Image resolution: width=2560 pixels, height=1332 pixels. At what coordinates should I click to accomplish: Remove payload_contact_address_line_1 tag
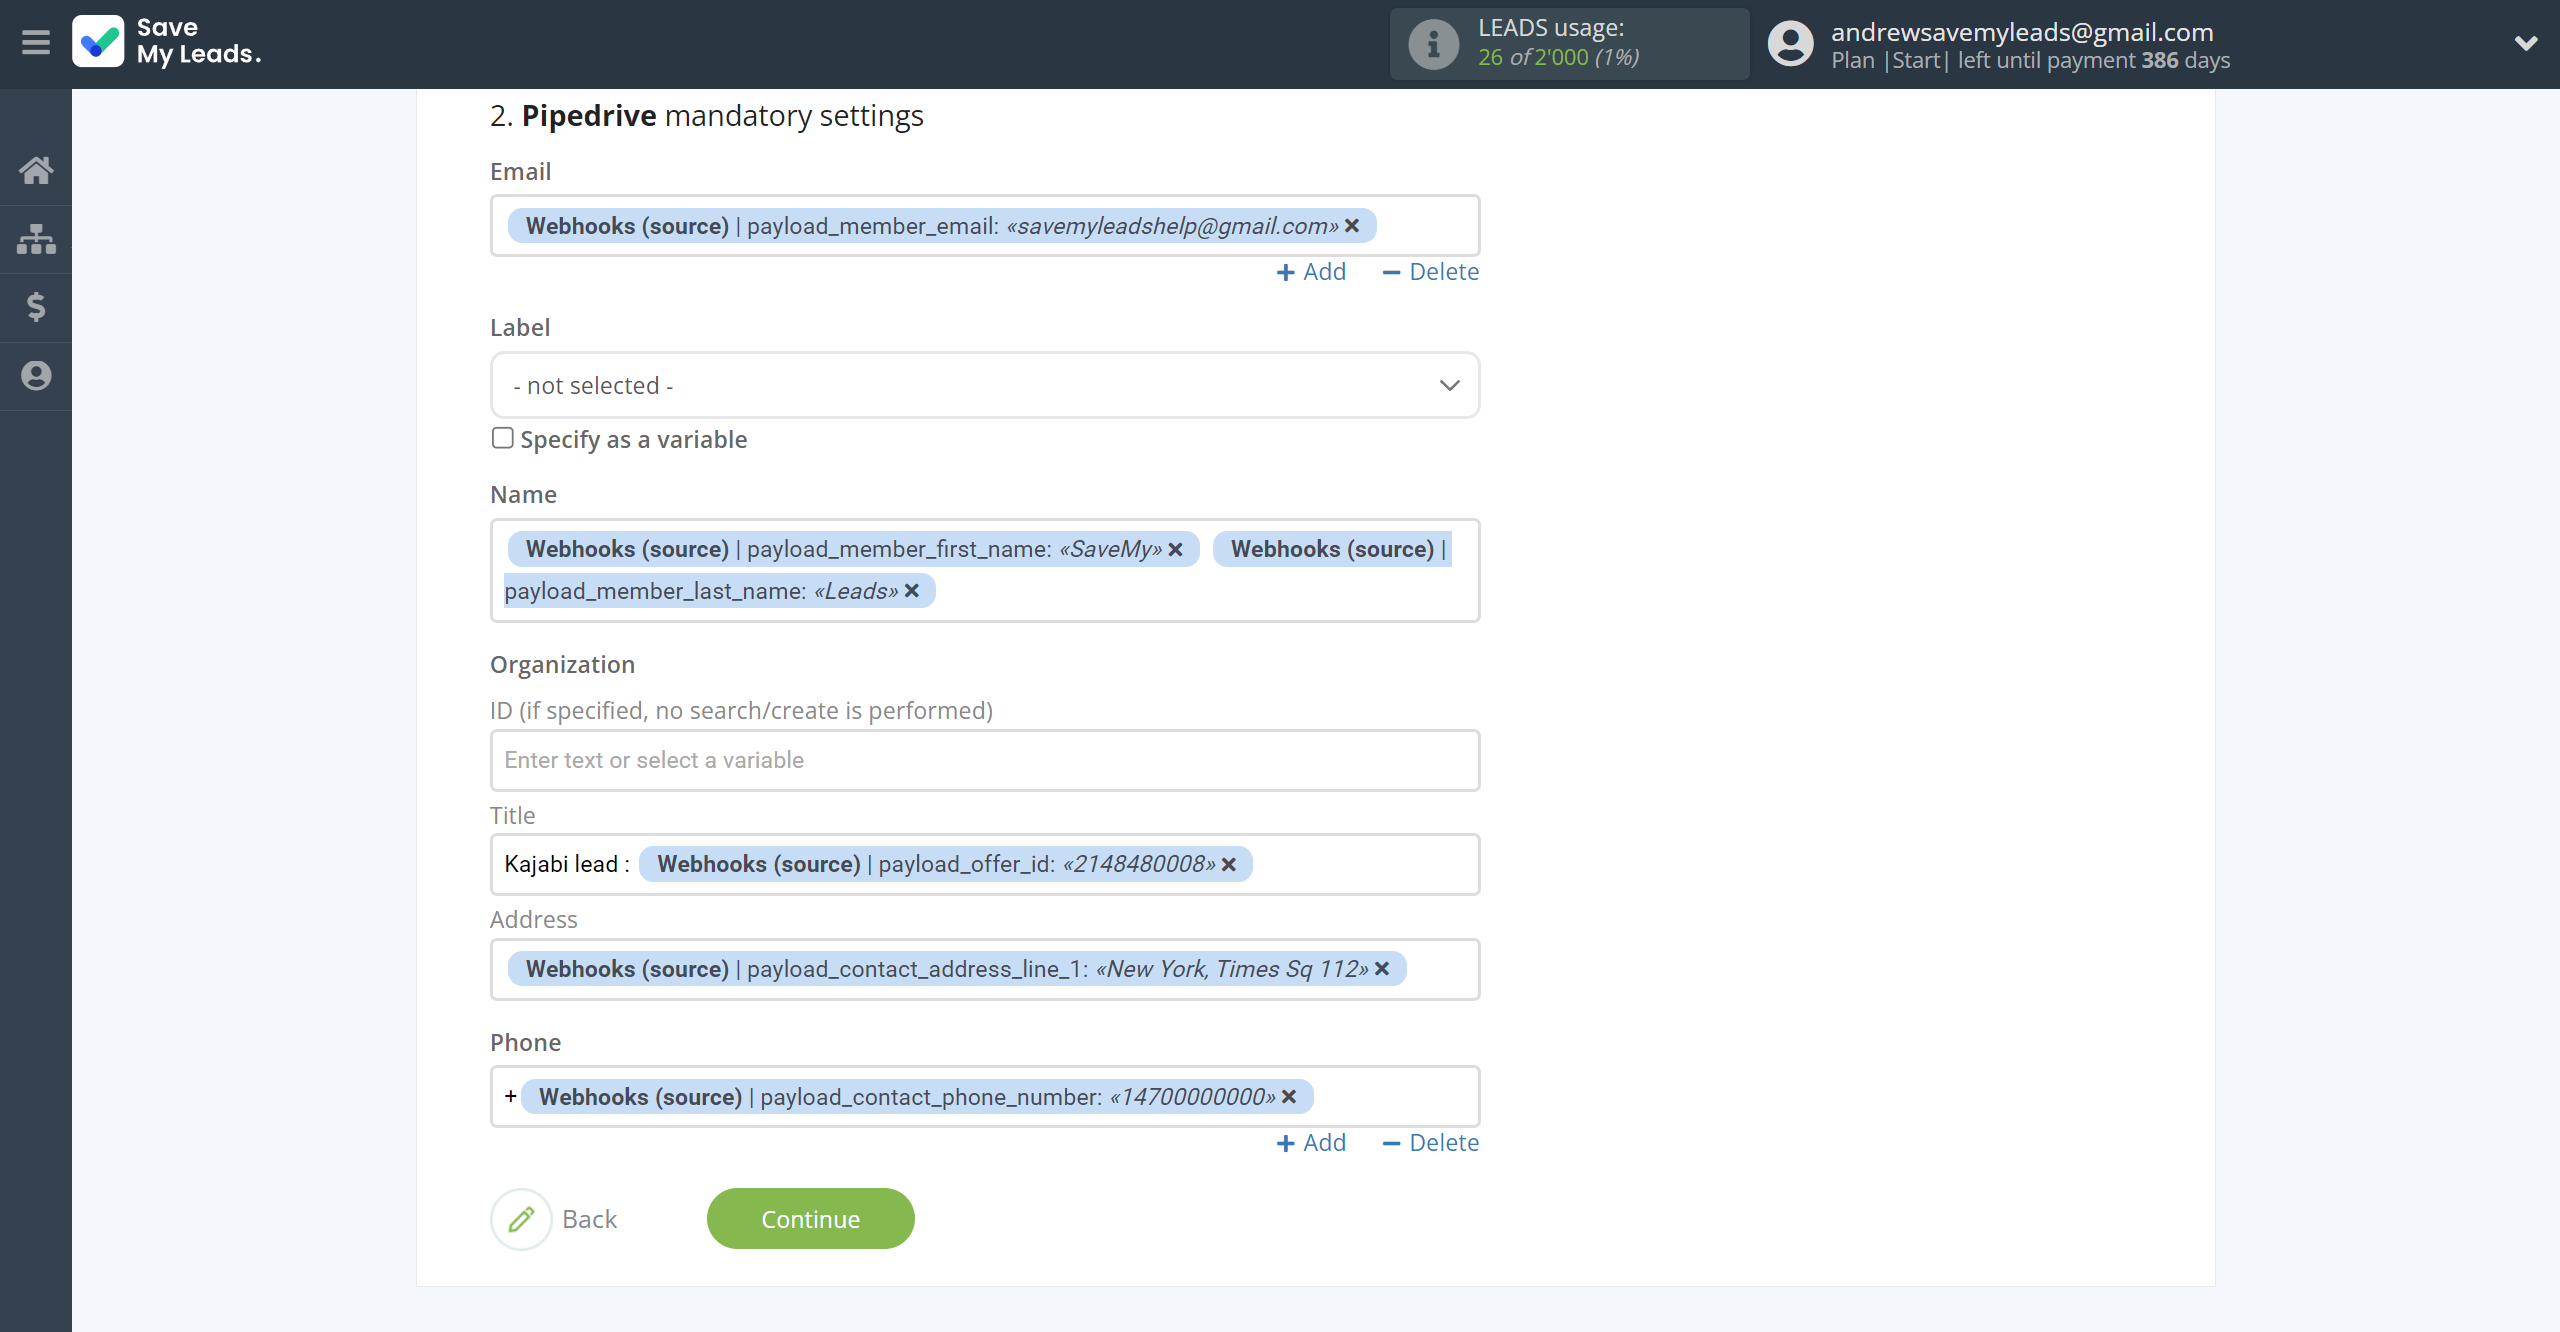1382,969
